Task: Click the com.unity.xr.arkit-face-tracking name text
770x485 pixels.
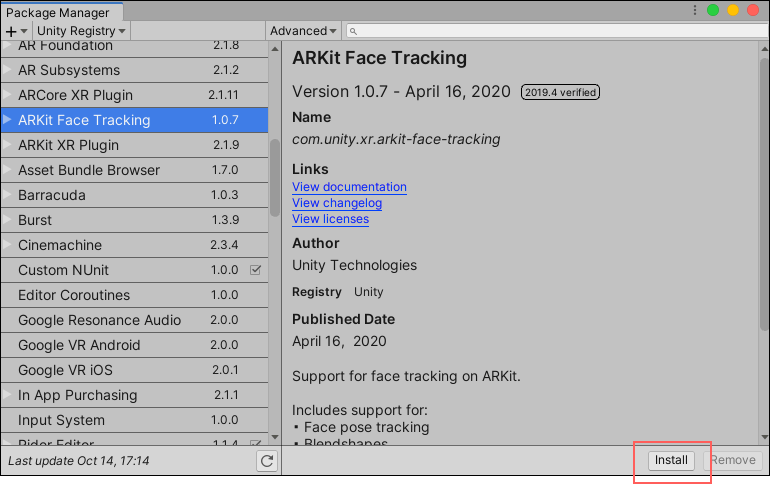Action: pos(396,140)
